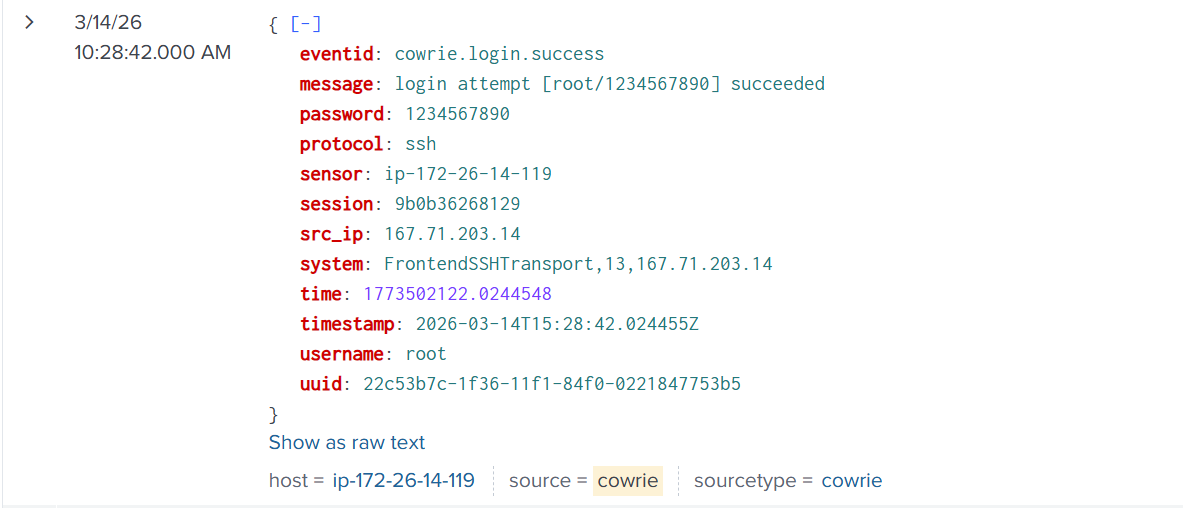
Task: Click the event time 10:28:42.000 AM
Action: pyautogui.click(x=152, y=52)
